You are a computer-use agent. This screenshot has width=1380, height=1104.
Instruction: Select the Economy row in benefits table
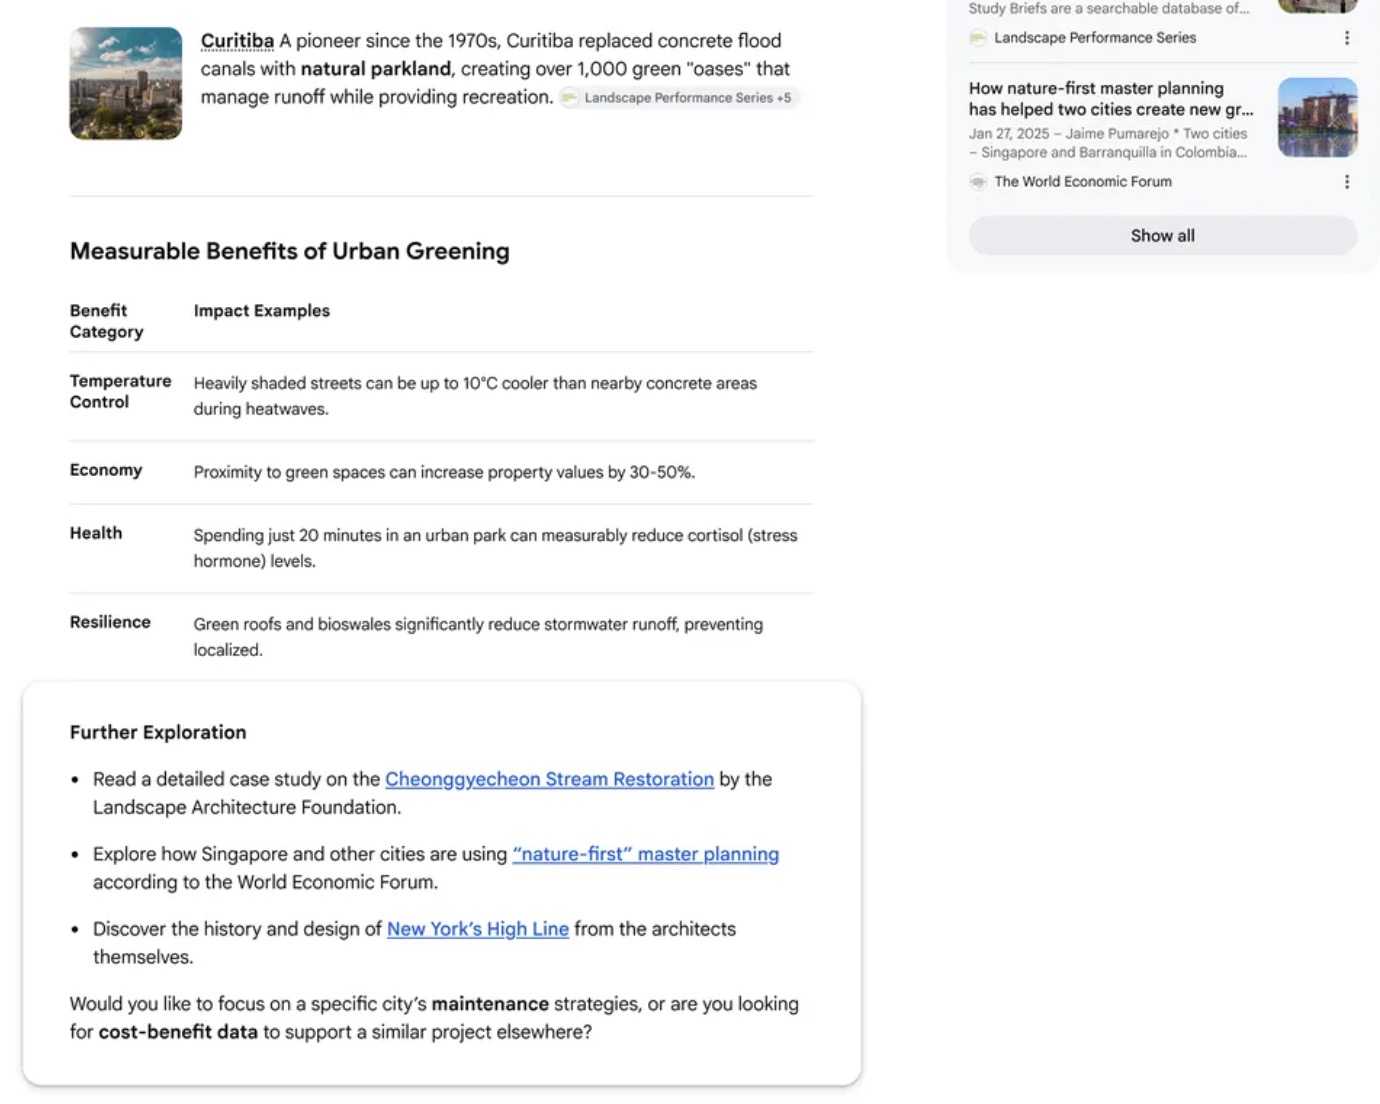pyautogui.click(x=441, y=472)
